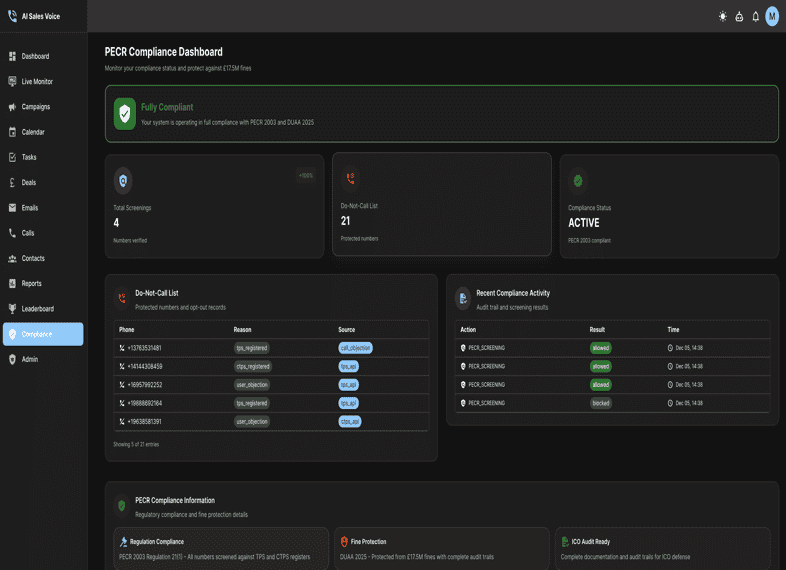Click the PECR Compliance Dashboard heading
786x570 pixels.
(x=163, y=52)
